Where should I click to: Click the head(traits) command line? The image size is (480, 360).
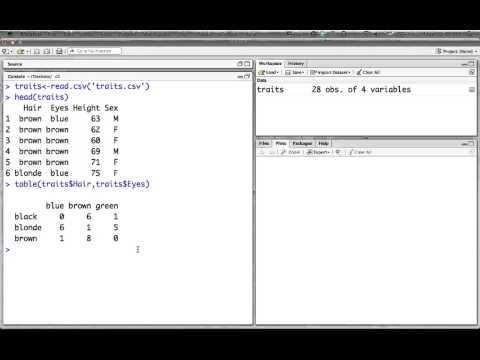pyautogui.click(x=41, y=97)
